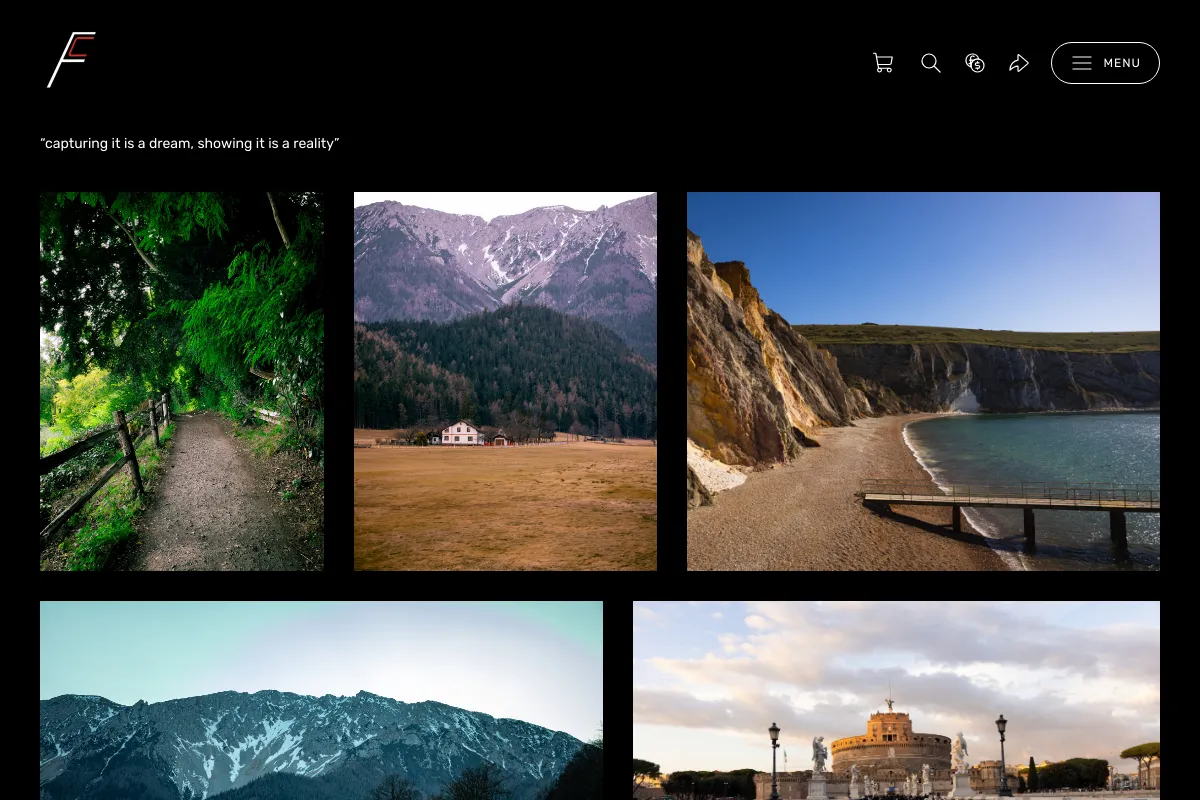Screen dimensions: 1200x800
Task: Click the hamburger lines icon in Menu
Action: pos(1082,63)
